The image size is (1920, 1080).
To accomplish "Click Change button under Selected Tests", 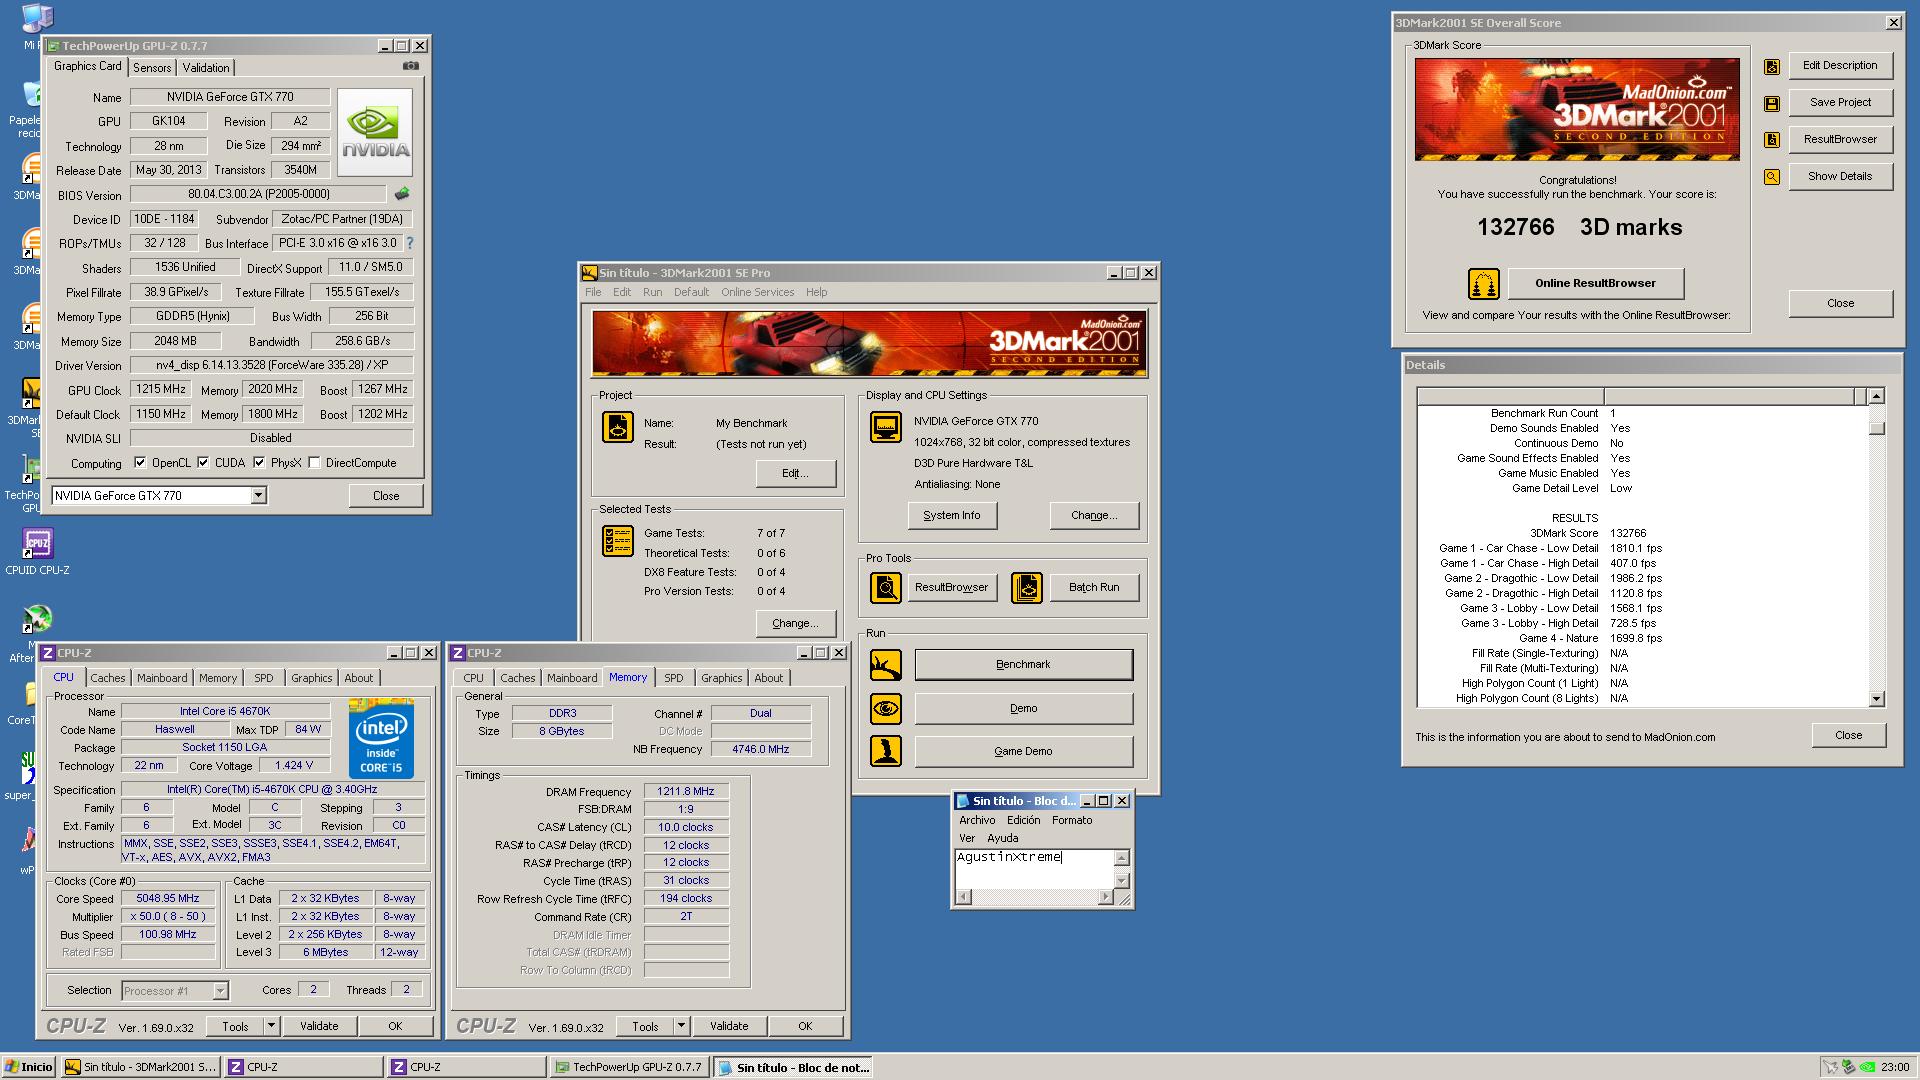I will coord(795,623).
